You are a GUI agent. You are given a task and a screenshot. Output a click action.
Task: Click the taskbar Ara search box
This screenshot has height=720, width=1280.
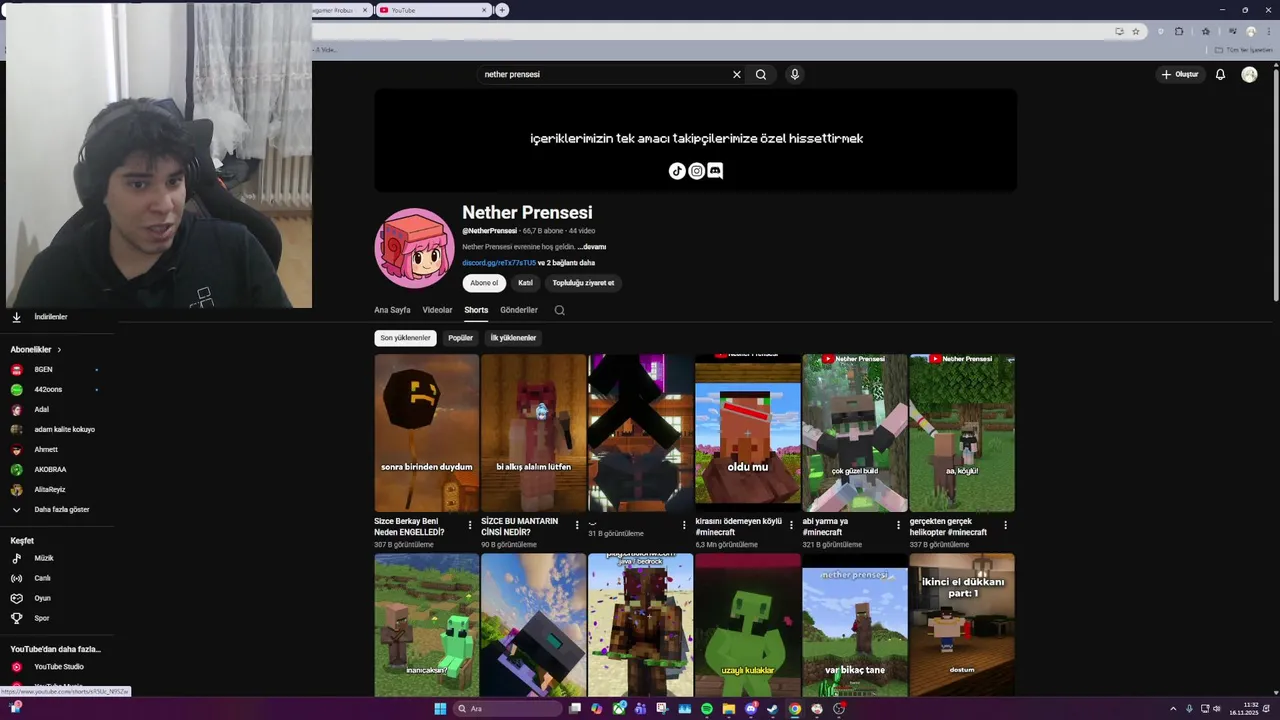click(507, 709)
